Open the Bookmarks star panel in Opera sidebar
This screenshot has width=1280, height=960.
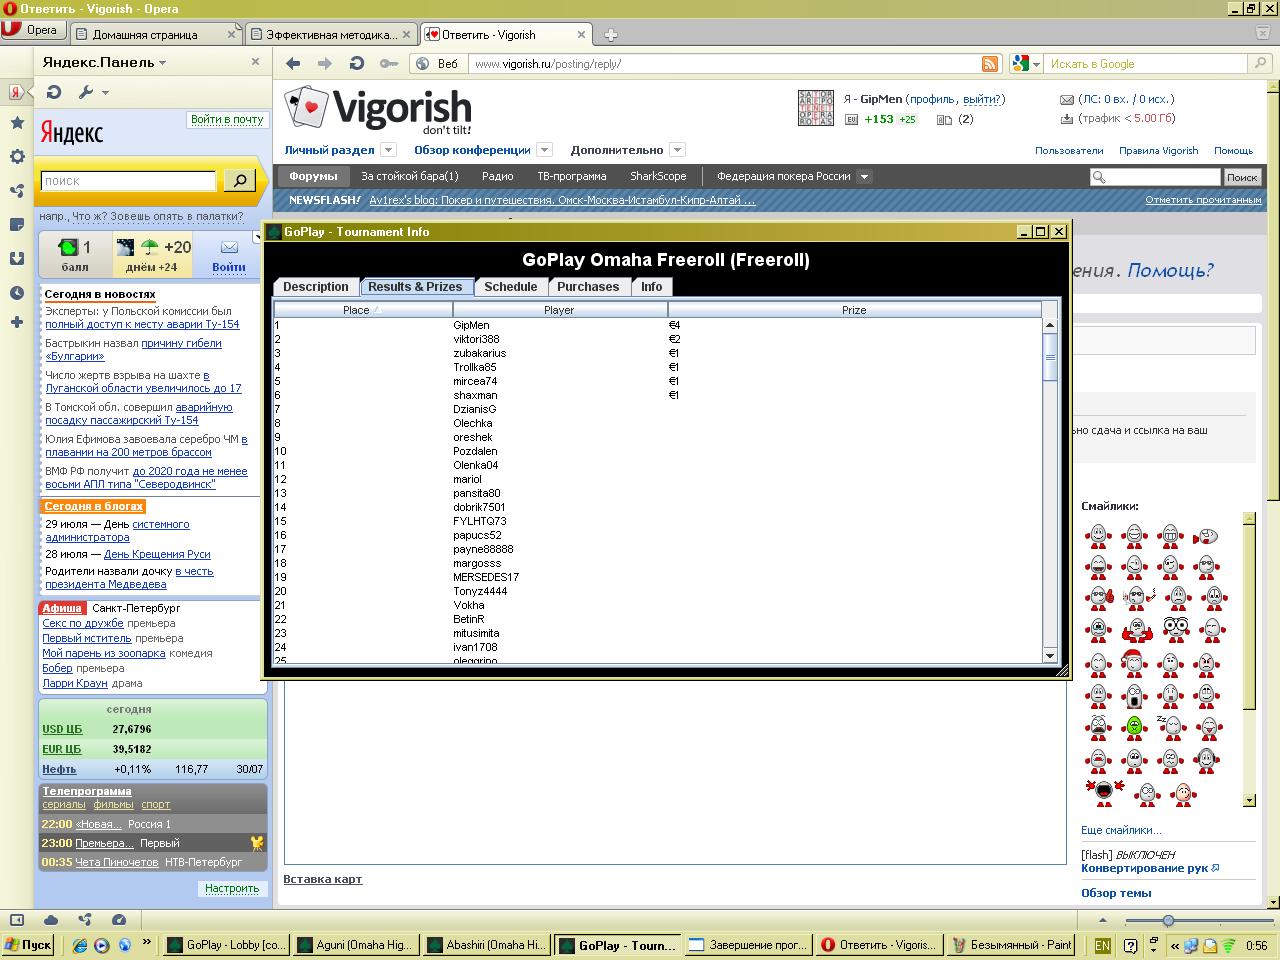point(17,123)
